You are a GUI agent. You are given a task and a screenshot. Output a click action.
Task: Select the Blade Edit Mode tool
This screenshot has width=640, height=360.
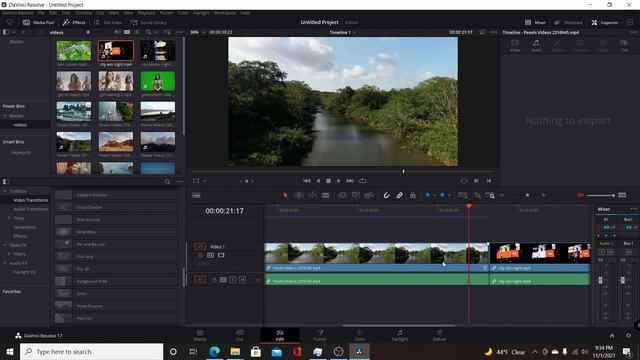326,196
